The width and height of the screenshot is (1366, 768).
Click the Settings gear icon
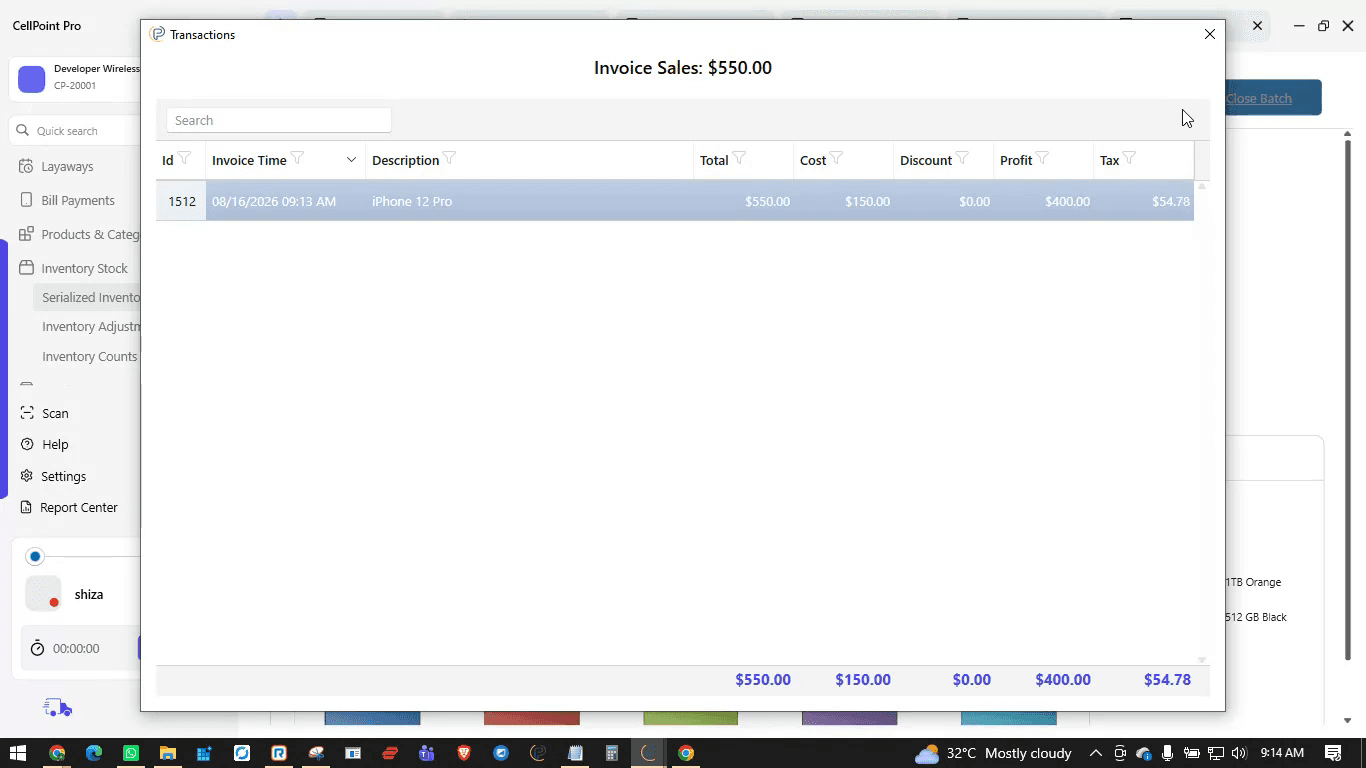click(x=26, y=476)
